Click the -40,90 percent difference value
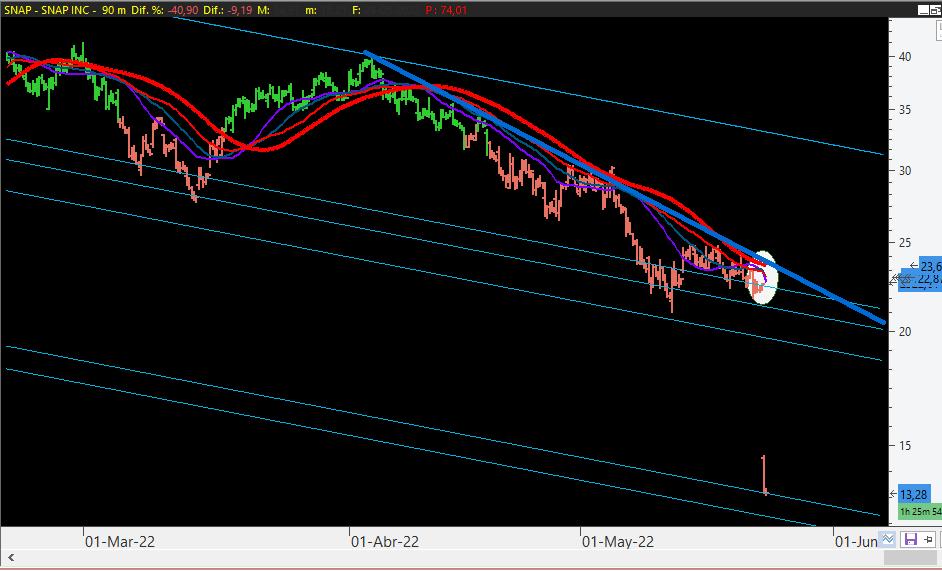The height and width of the screenshot is (571, 942). click(x=183, y=10)
